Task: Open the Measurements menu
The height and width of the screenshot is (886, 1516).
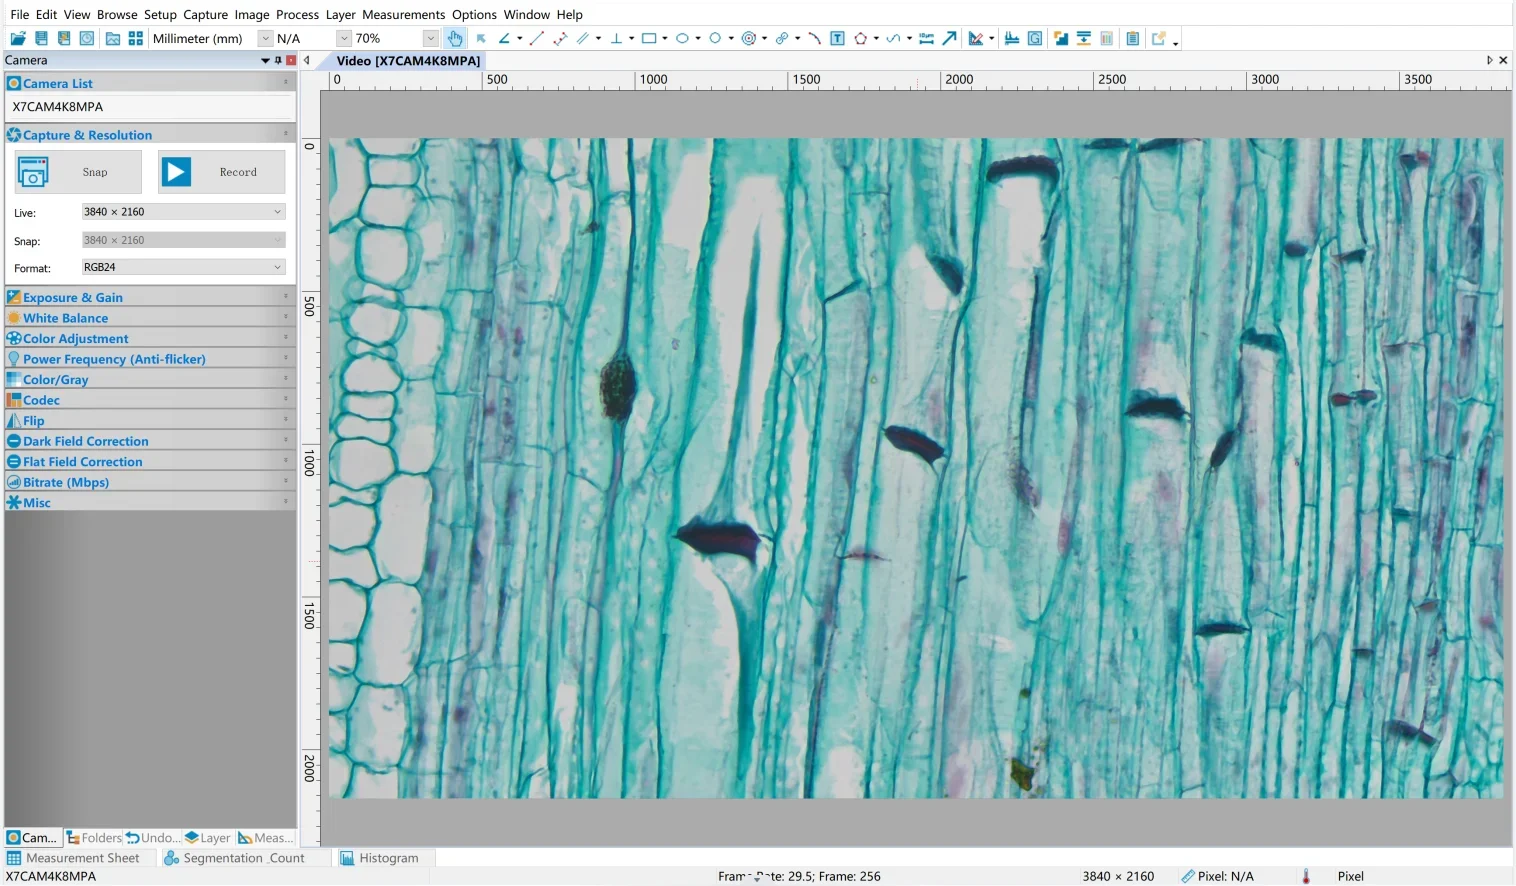Action: point(403,15)
